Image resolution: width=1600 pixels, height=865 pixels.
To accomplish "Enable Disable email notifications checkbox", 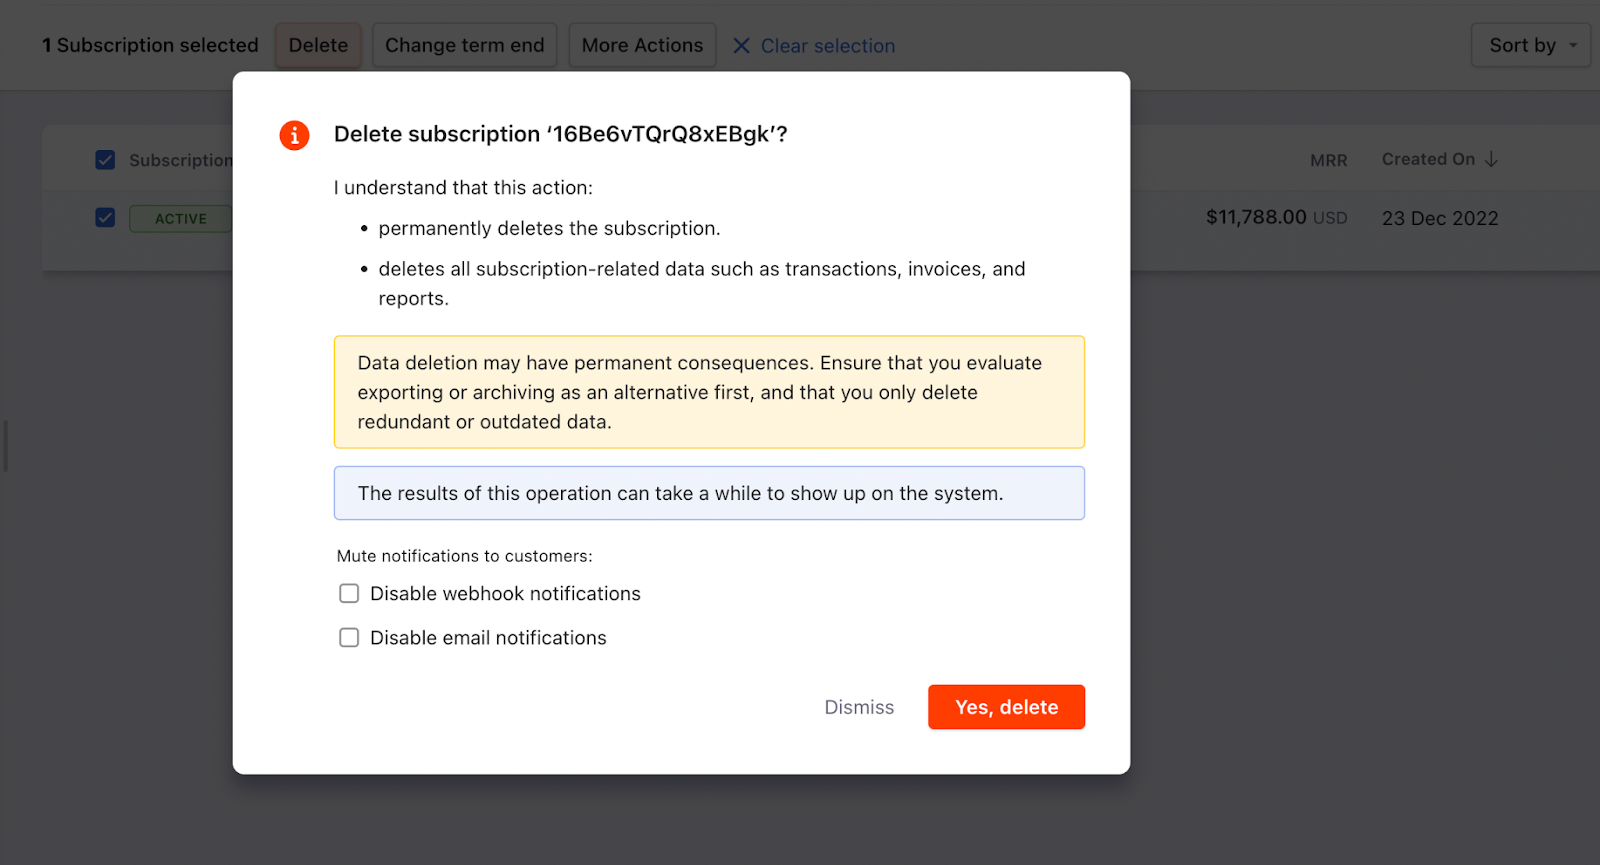I will pyautogui.click(x=349, y=638).
